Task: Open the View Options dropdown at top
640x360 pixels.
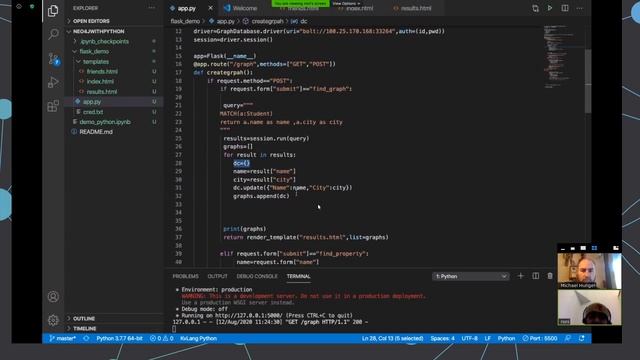Action: point(346,3)
